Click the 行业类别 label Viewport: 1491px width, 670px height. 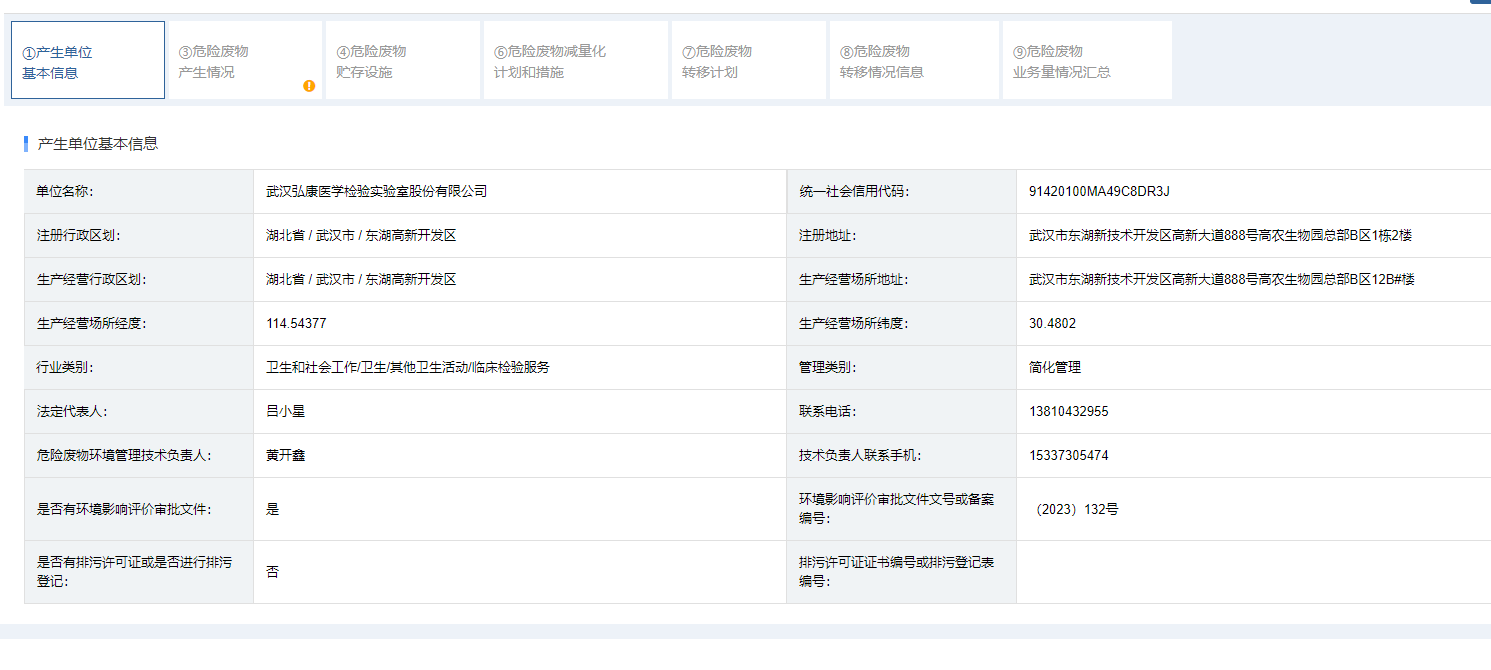[64, 367]
